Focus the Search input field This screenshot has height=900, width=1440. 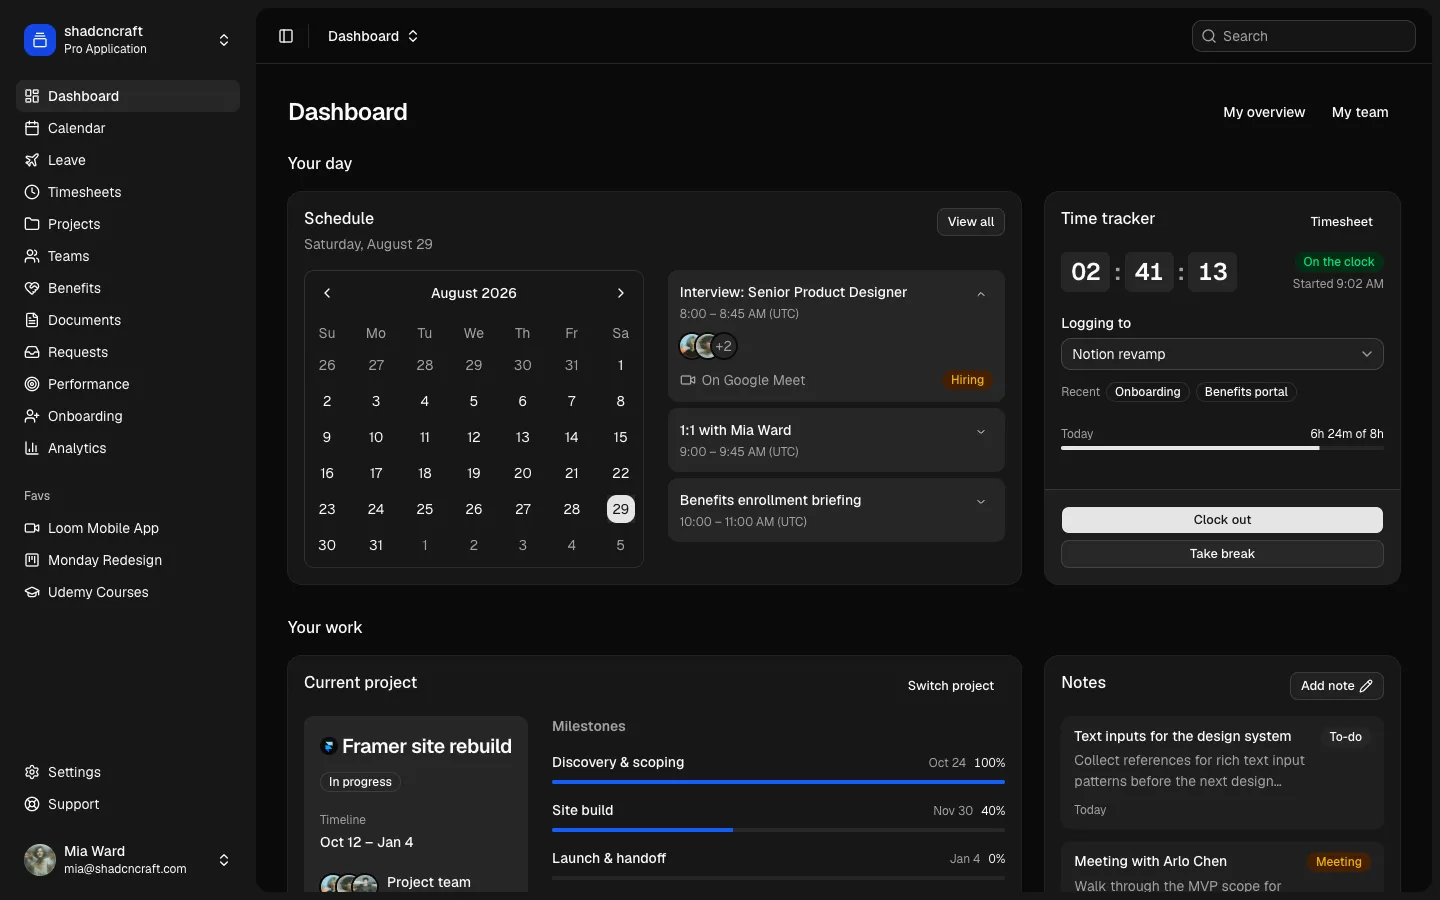[x=1304, y=36]
